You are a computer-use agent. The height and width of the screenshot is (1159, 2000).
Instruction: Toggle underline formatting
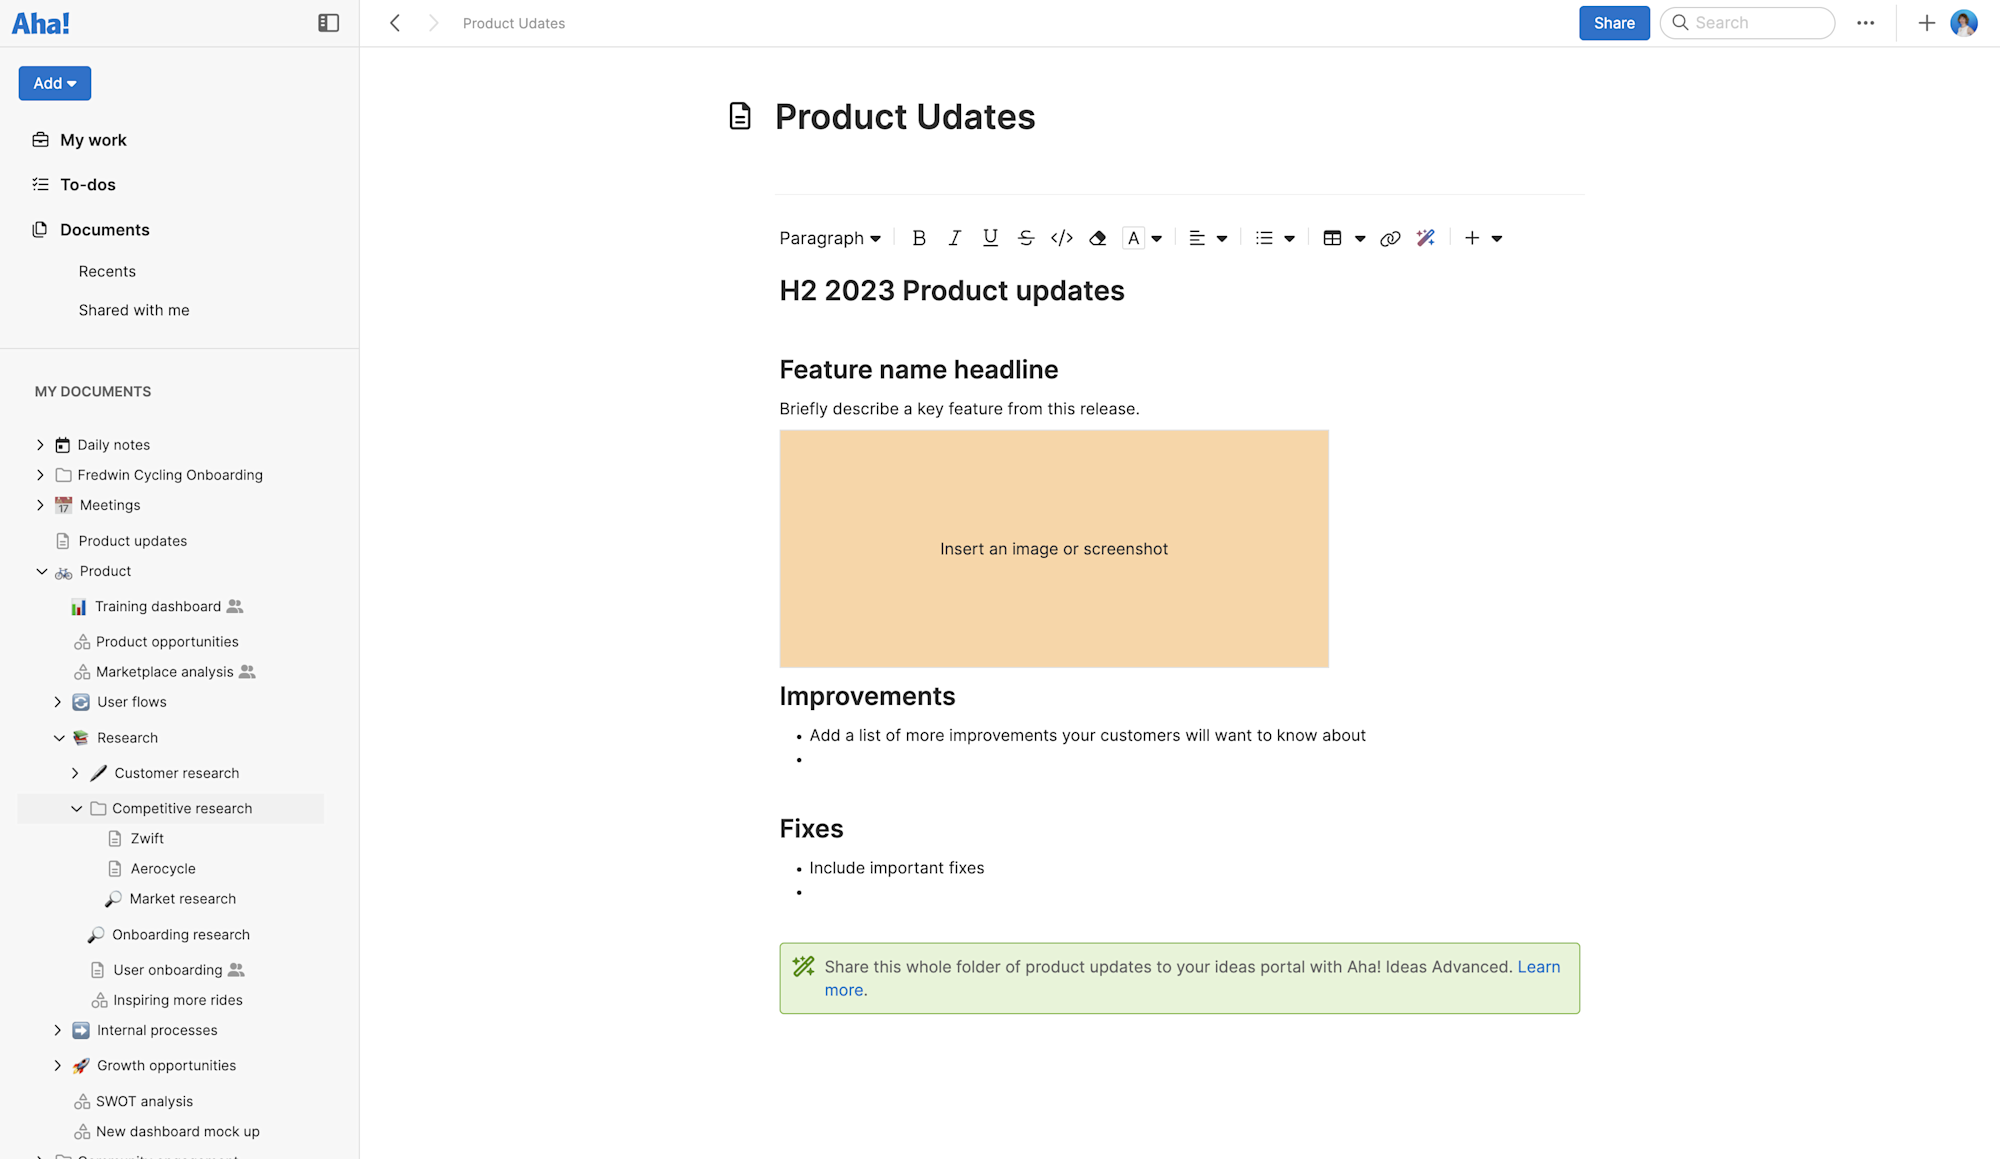click(x=990, y=238)
